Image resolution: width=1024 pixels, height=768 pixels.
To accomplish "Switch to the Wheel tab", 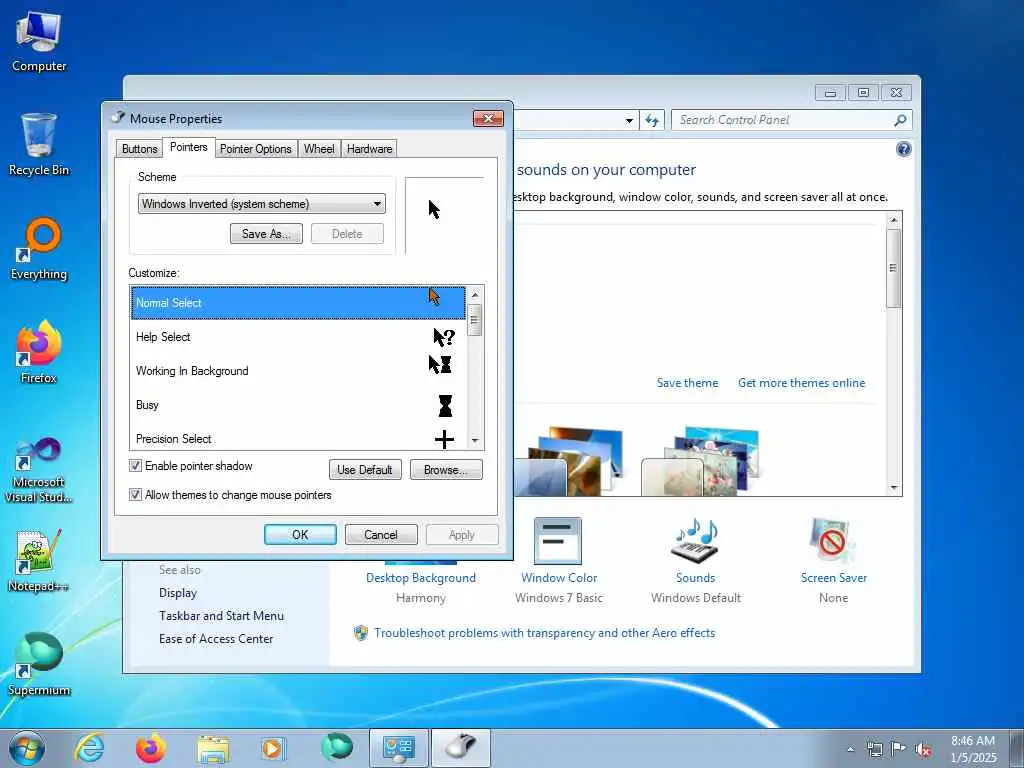I will [319, 149].
